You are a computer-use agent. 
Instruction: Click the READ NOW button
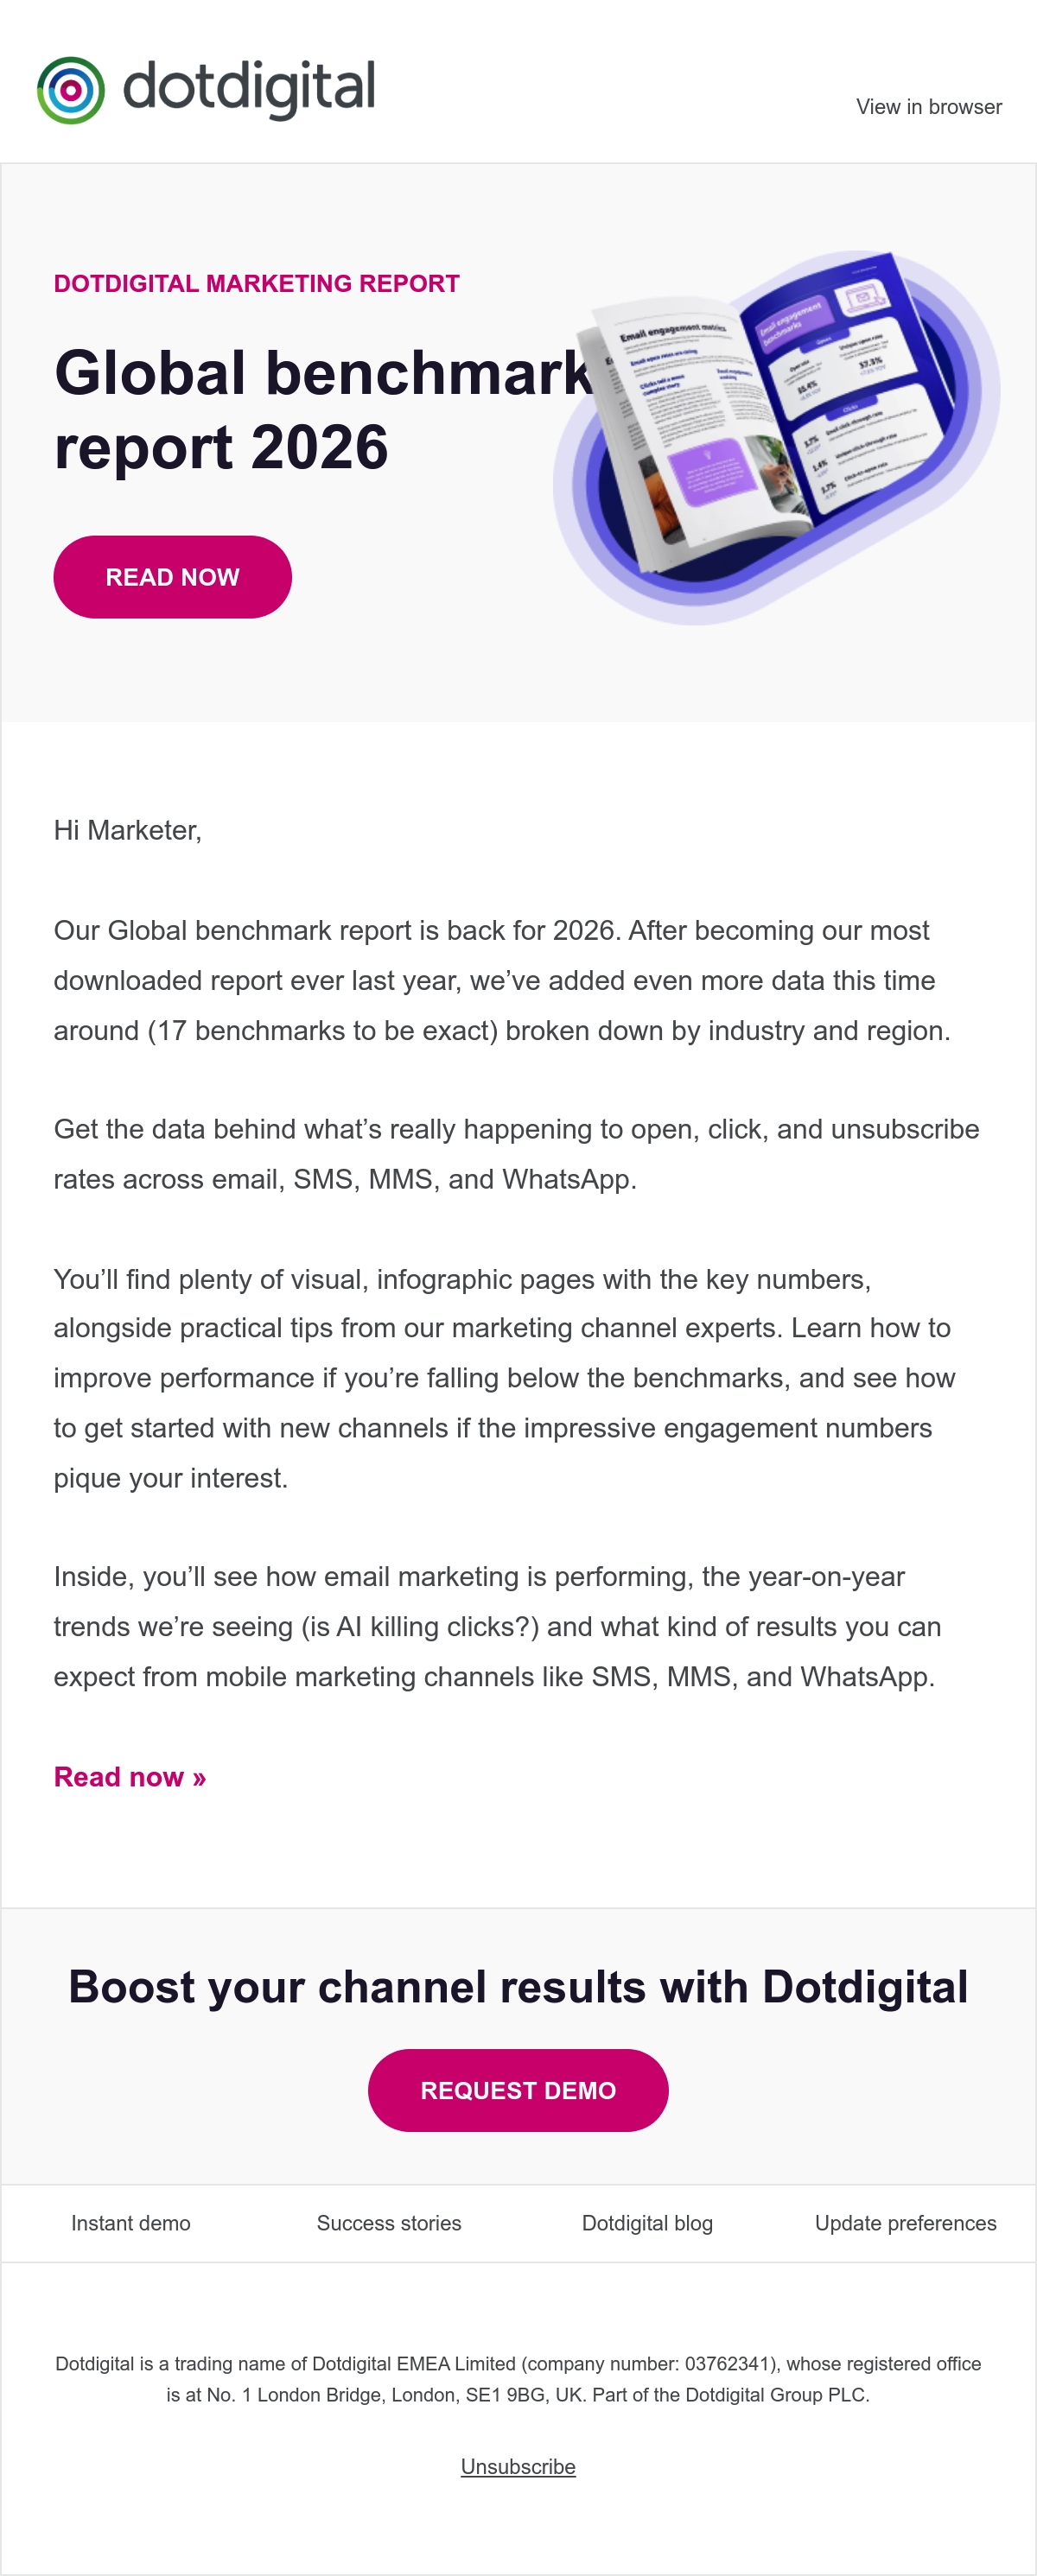tap(172, 577)
